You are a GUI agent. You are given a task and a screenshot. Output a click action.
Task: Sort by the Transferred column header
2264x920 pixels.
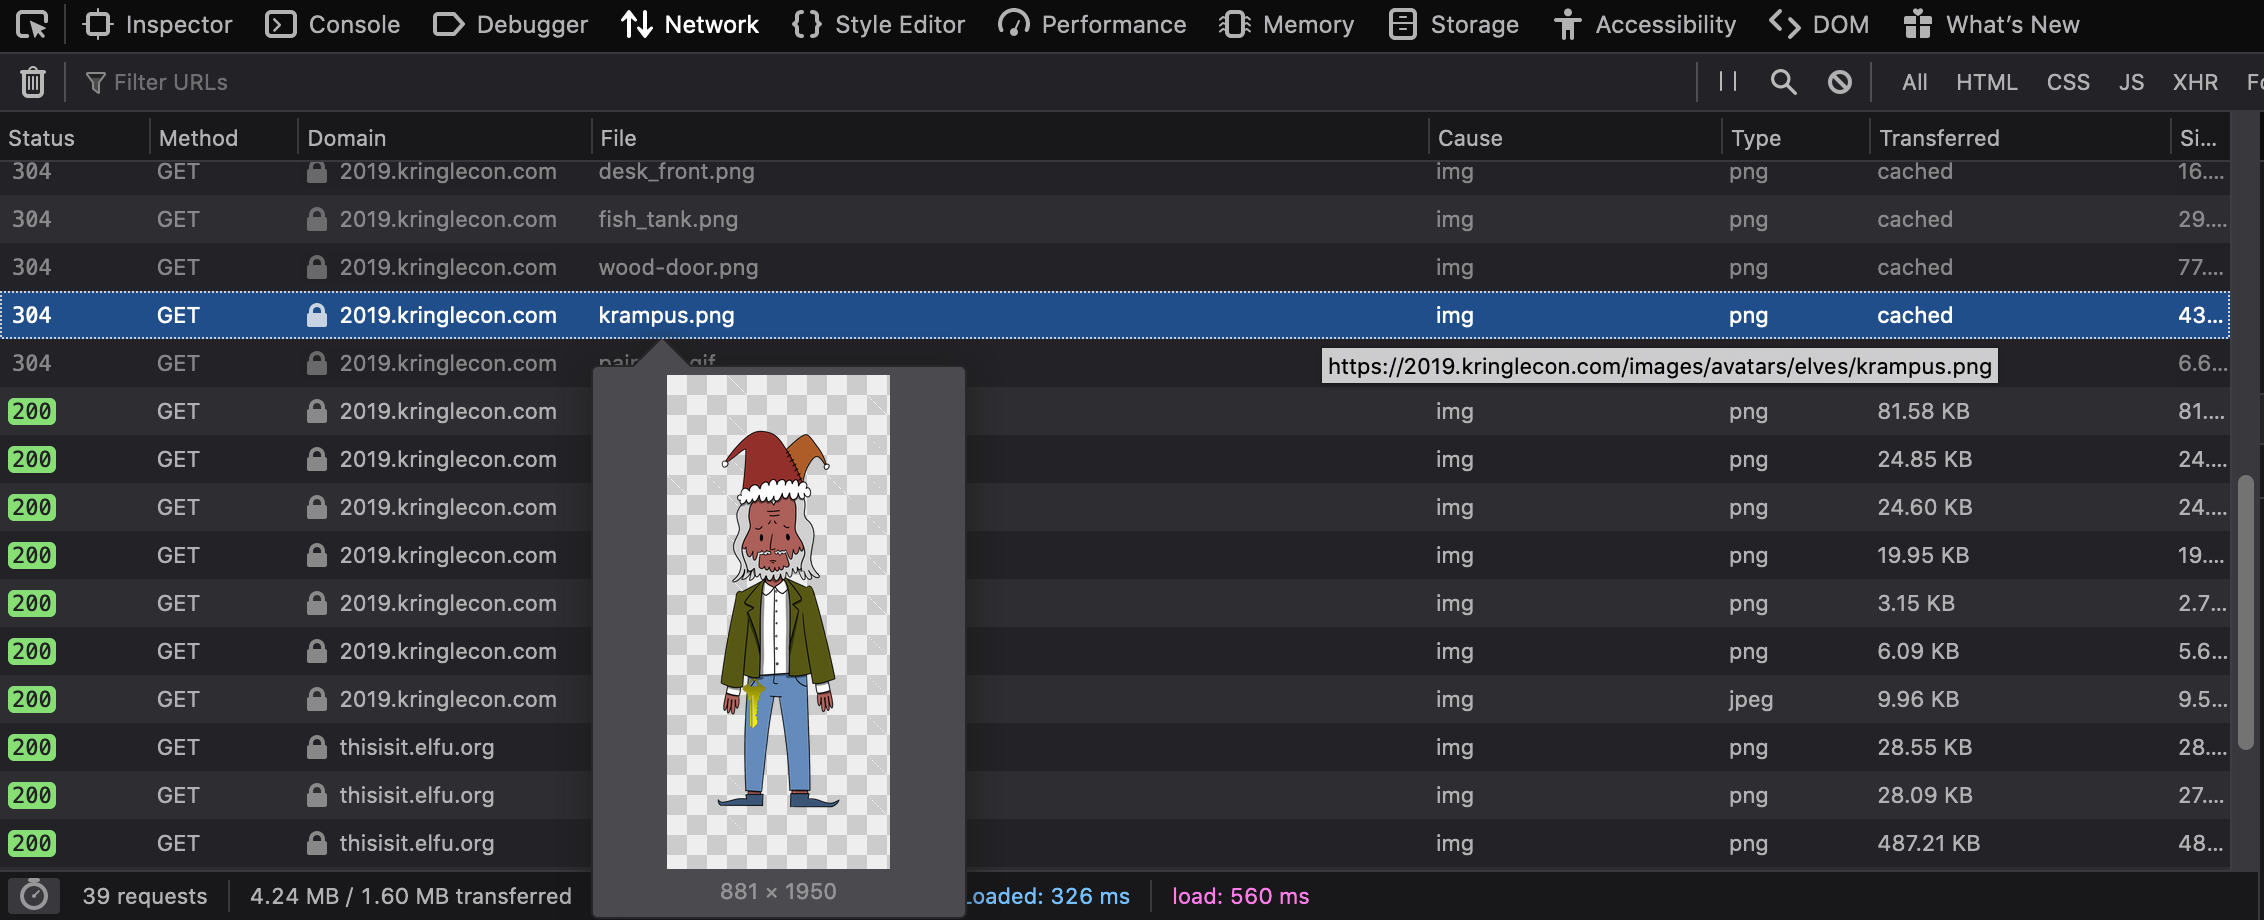tap(2019, 138)
